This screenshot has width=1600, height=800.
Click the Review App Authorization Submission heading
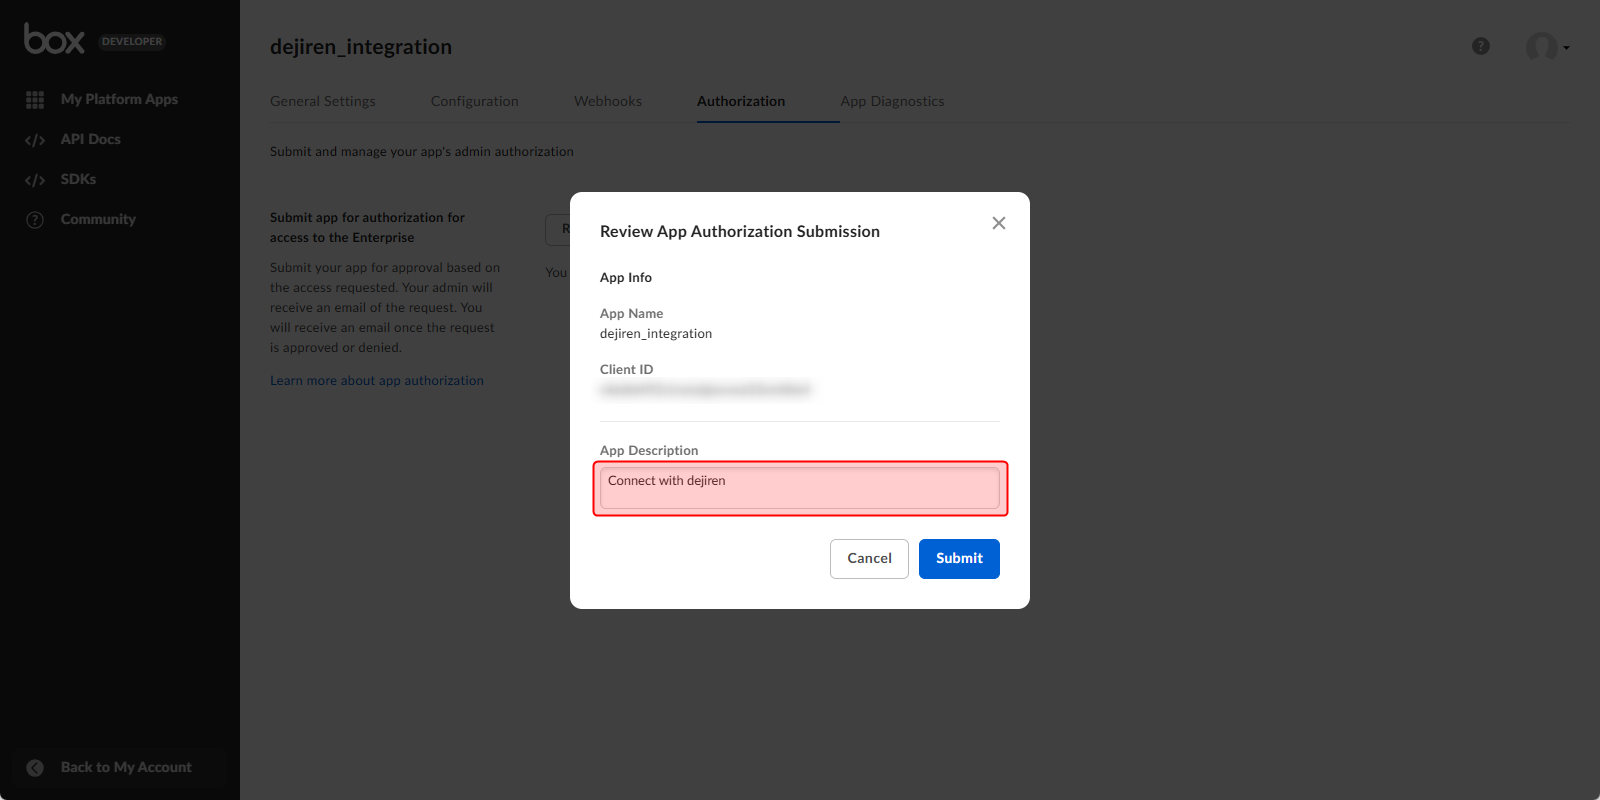pos(740,231)
